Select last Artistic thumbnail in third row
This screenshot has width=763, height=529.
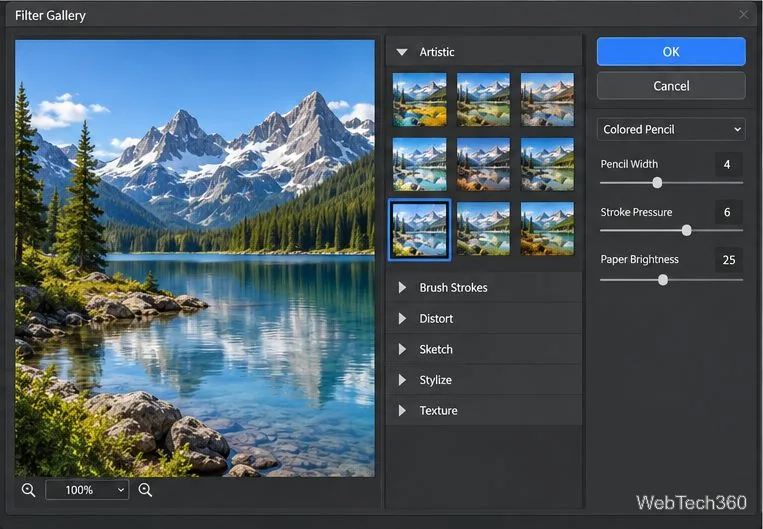[x=547, y=229]
